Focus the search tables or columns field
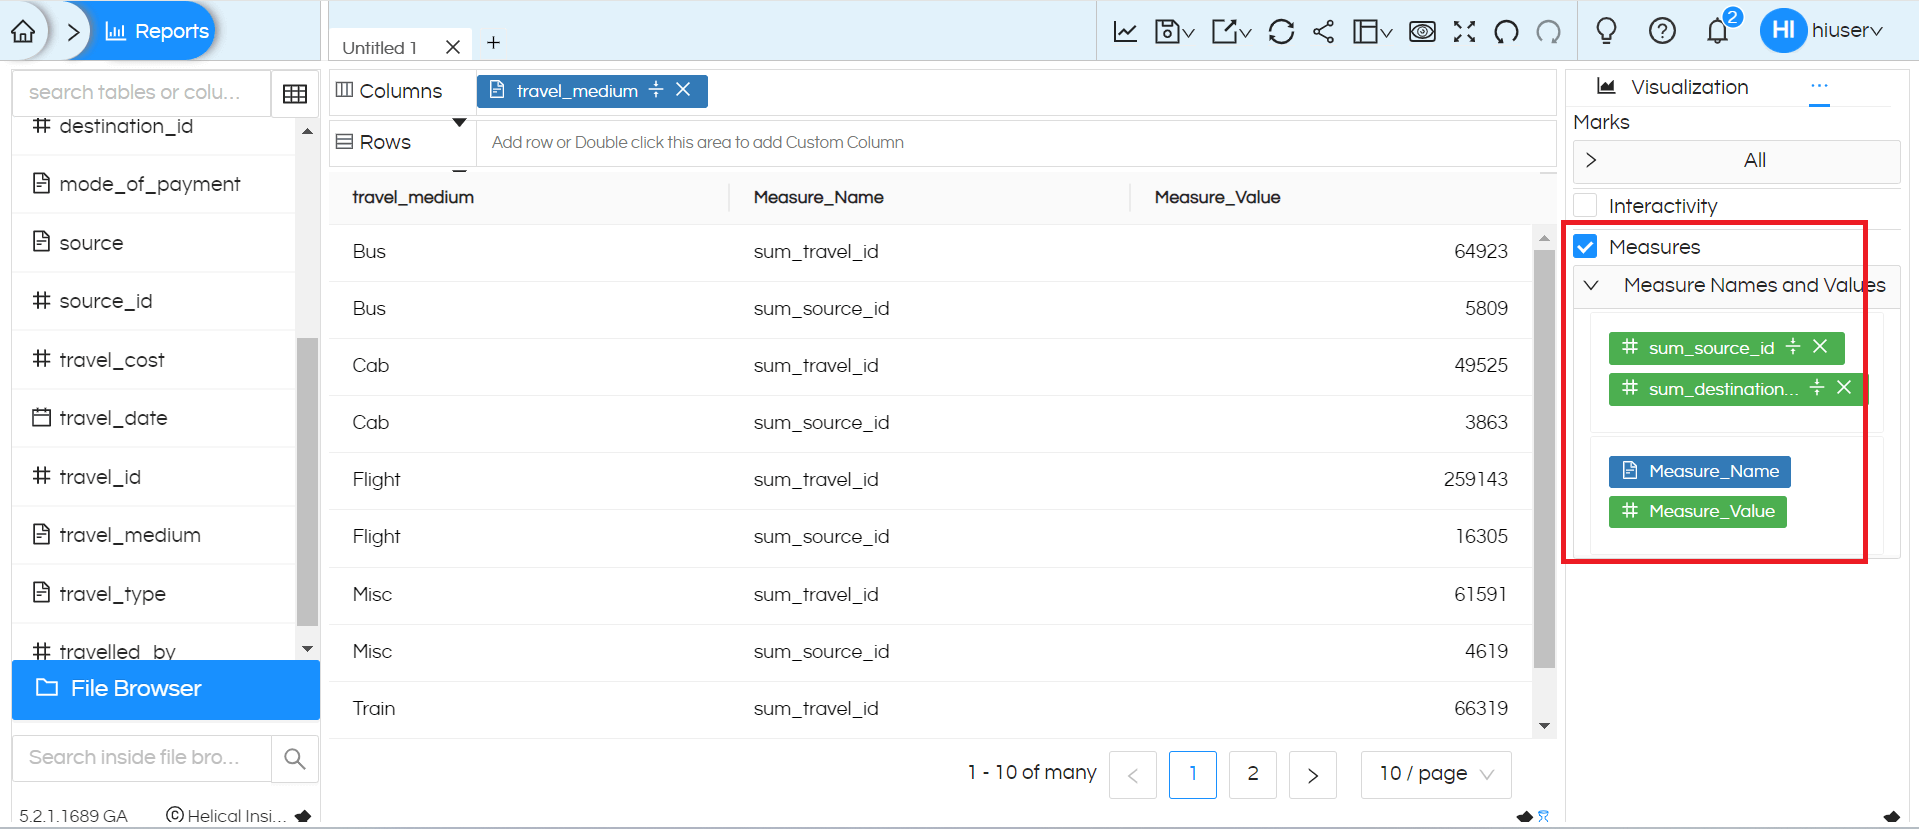The height and width of the screenshot is (829, 1919). (141, 93)
